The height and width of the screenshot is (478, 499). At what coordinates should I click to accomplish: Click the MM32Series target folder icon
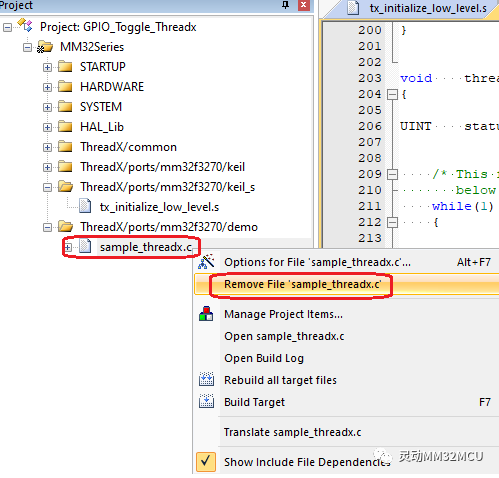pyautogui.click(x=45, y=47)
